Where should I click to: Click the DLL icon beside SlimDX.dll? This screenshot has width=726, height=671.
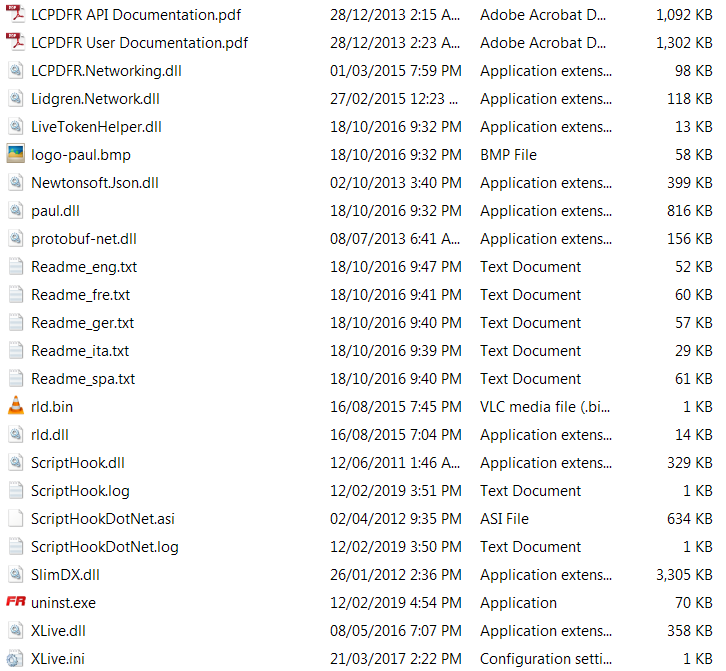(15, 574)
